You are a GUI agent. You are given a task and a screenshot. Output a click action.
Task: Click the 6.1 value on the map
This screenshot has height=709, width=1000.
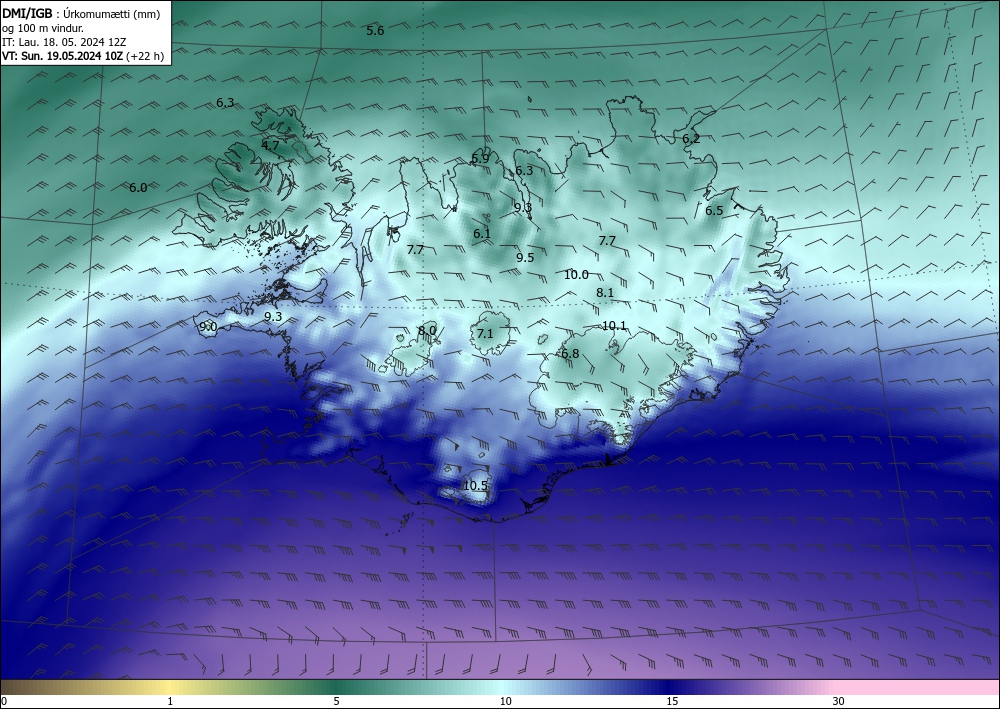point(482,234)
